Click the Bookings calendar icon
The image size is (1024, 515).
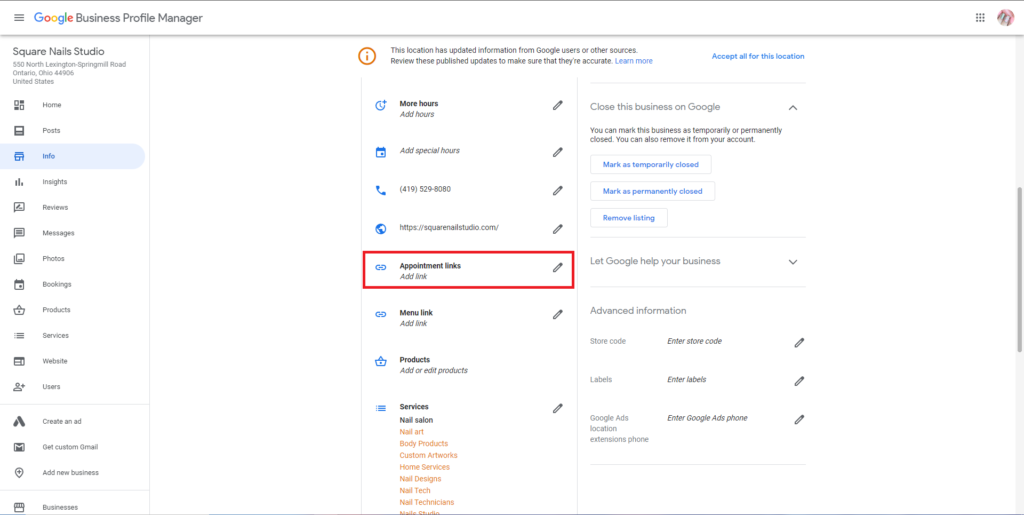coord(19,285)
